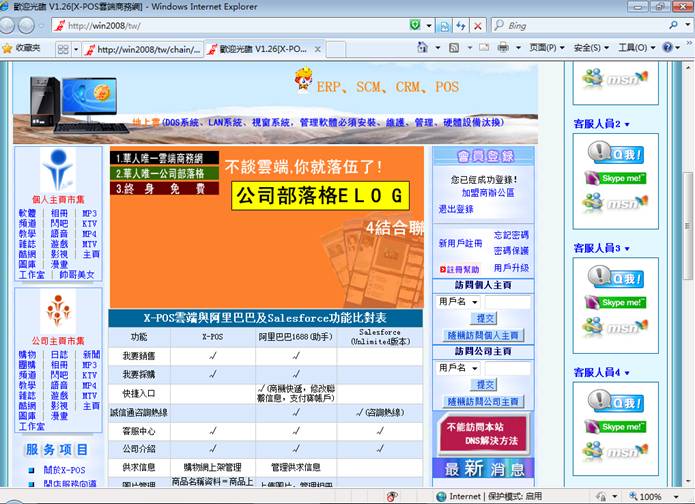Expand 用戶名 dropdown under 訪問個人主頁
This screenshot has width=695, height=504.
point(473,302)
